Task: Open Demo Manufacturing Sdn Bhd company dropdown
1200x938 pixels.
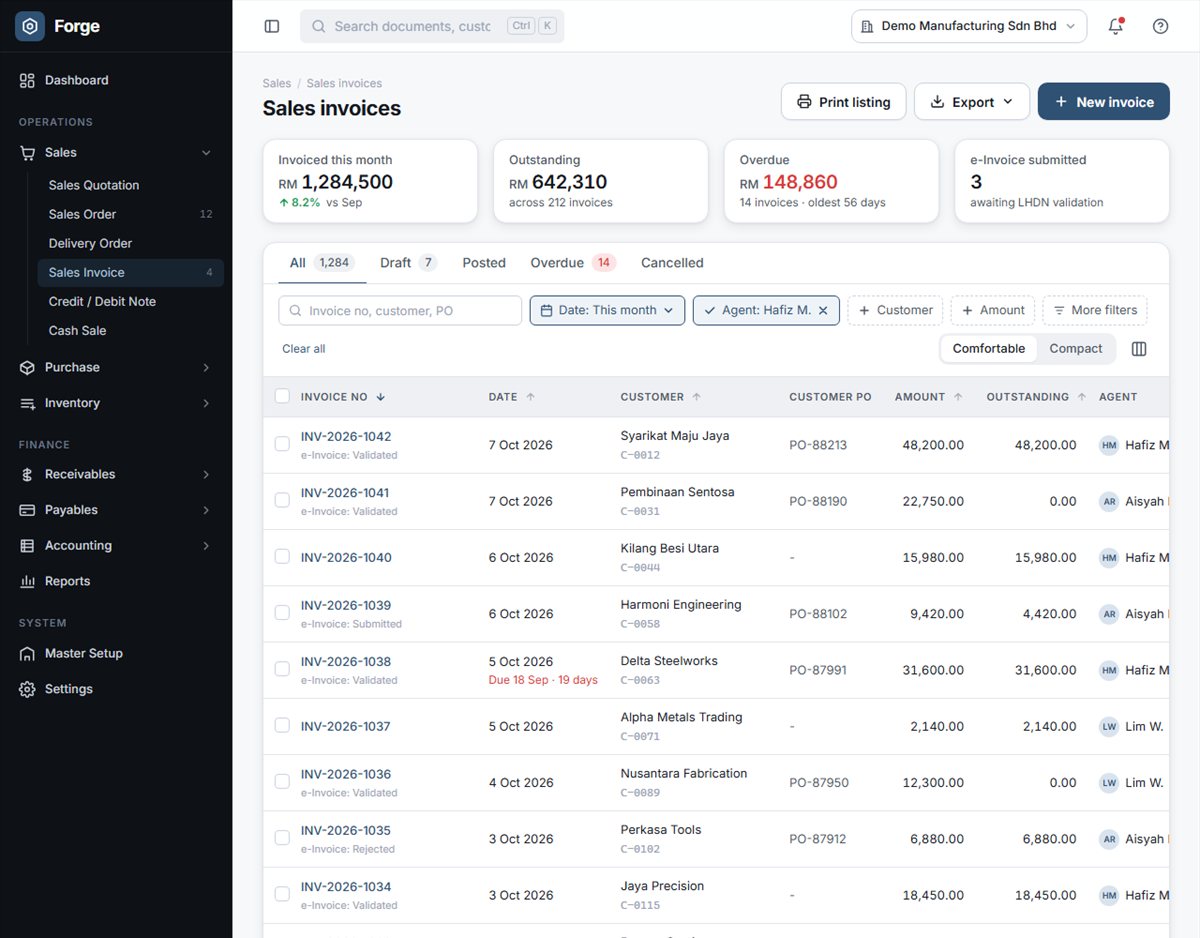Action: click(969, 26)
